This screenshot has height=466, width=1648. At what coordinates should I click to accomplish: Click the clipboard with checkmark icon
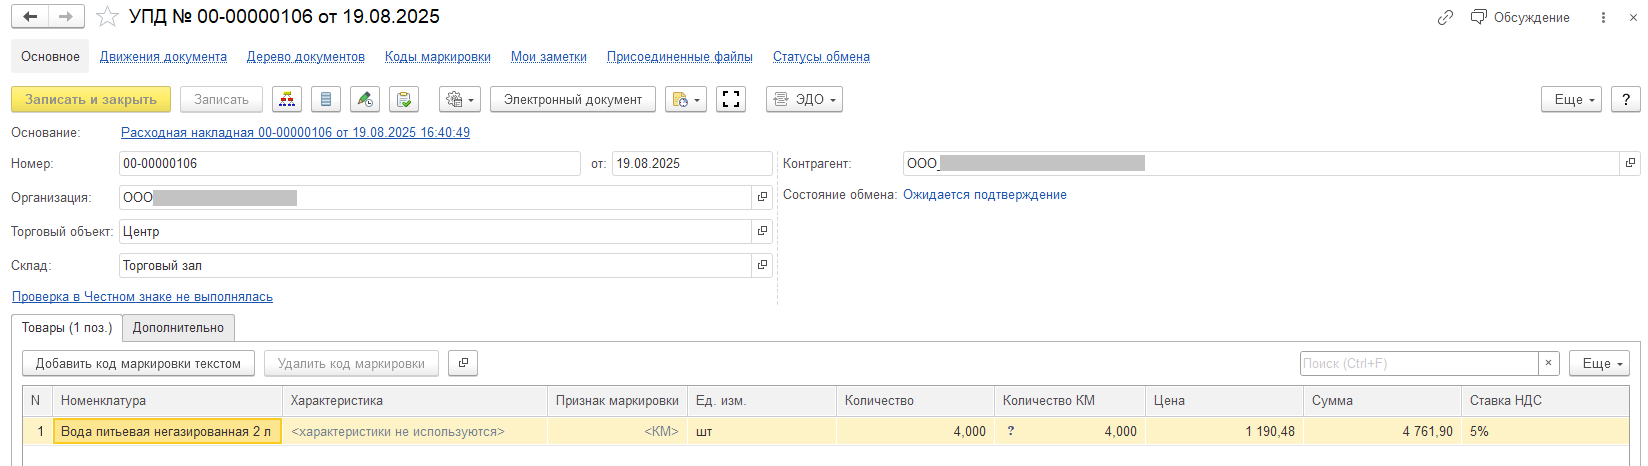click(404, 99)
